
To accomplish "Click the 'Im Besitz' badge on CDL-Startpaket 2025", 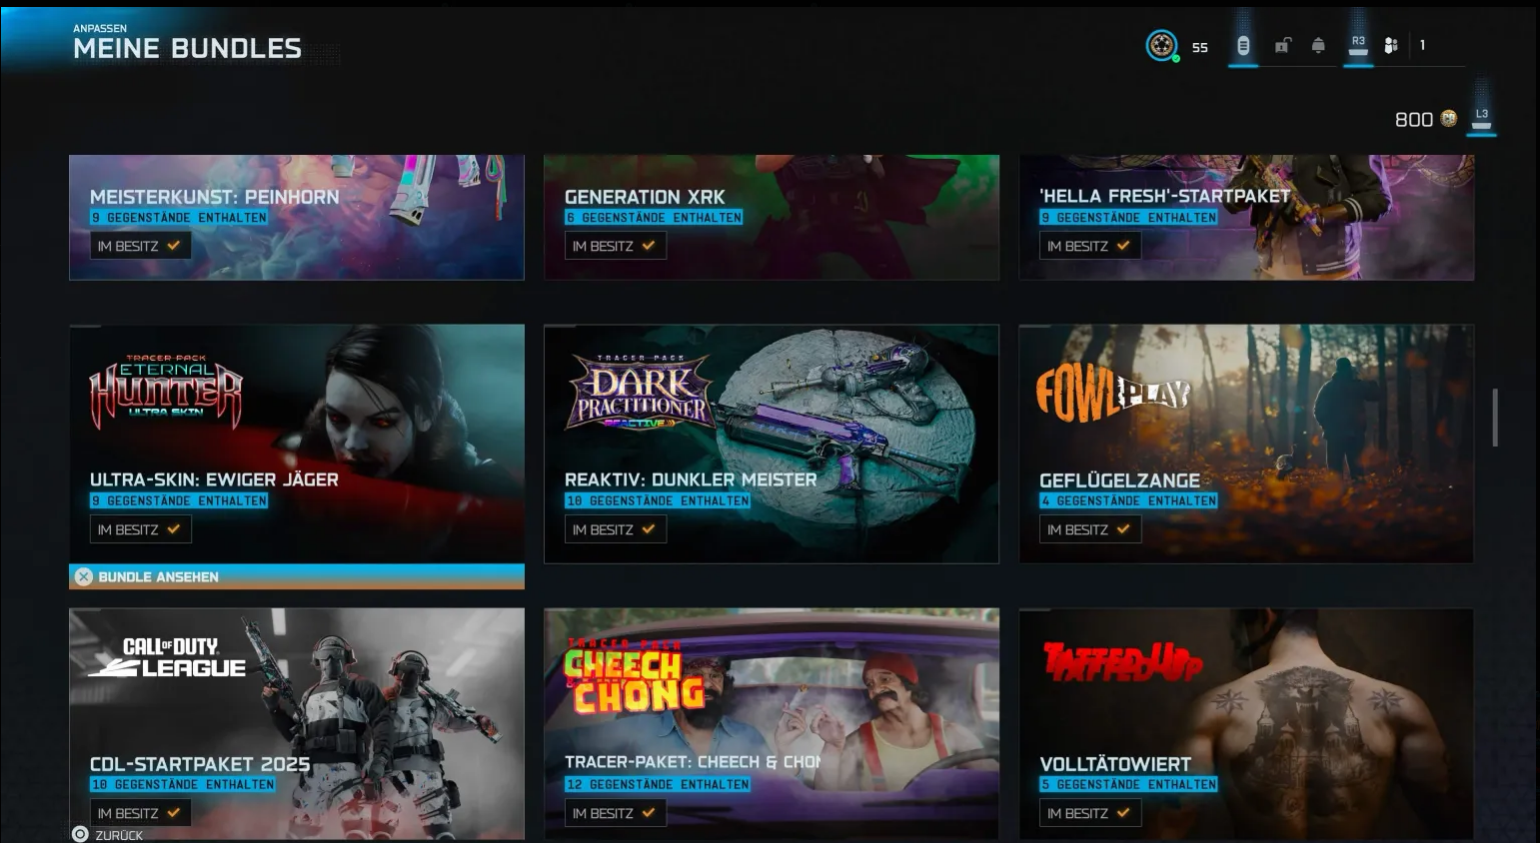I will (140, 813).
